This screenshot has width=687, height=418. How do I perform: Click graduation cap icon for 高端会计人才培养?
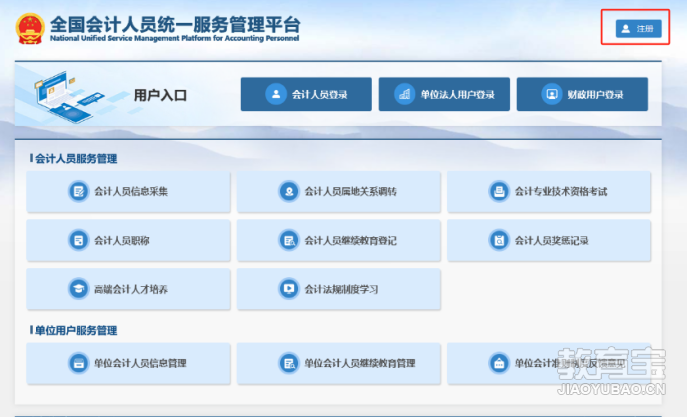(79, 289)
